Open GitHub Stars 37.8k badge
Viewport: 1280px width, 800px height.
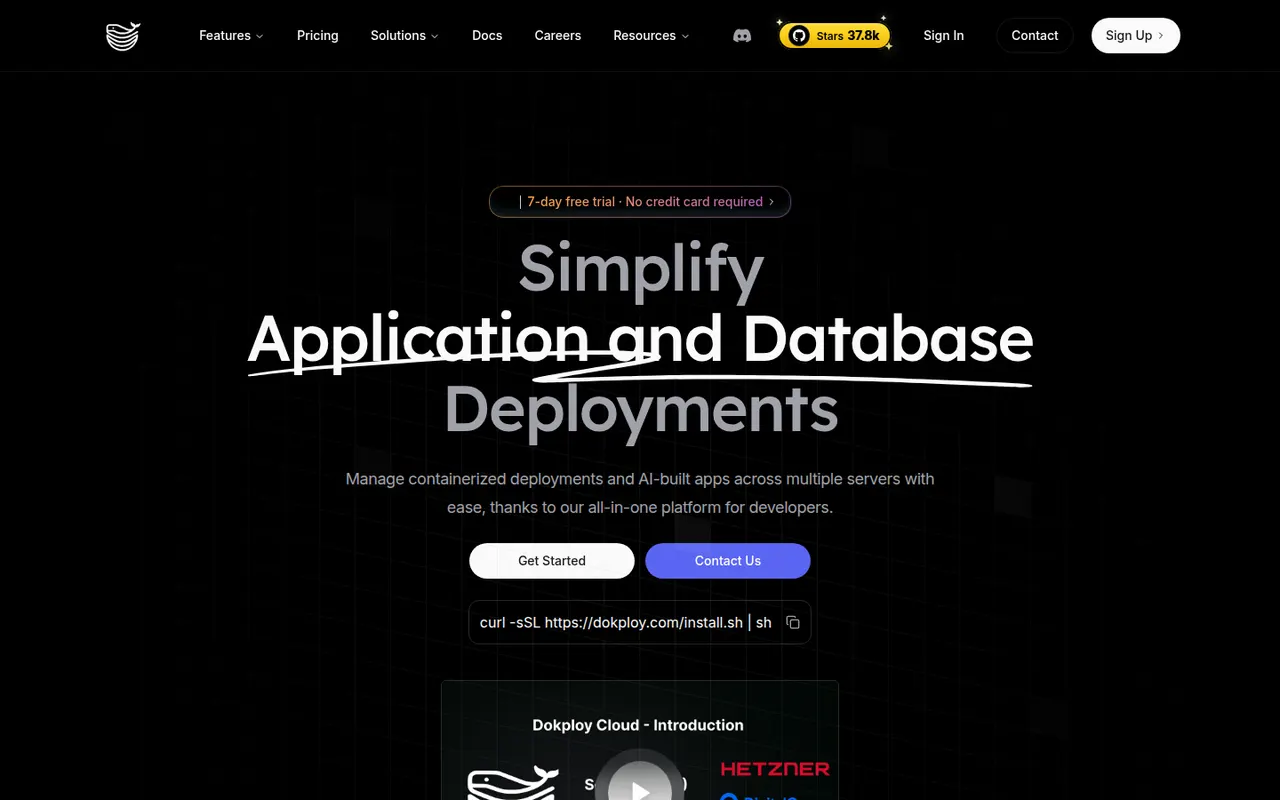835,36
